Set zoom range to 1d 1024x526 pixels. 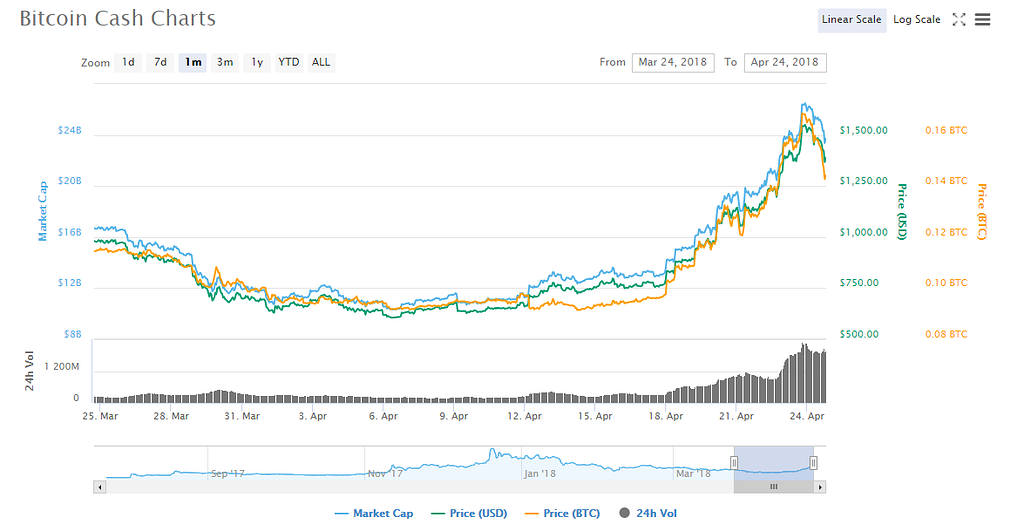click(x=128, y=62)
